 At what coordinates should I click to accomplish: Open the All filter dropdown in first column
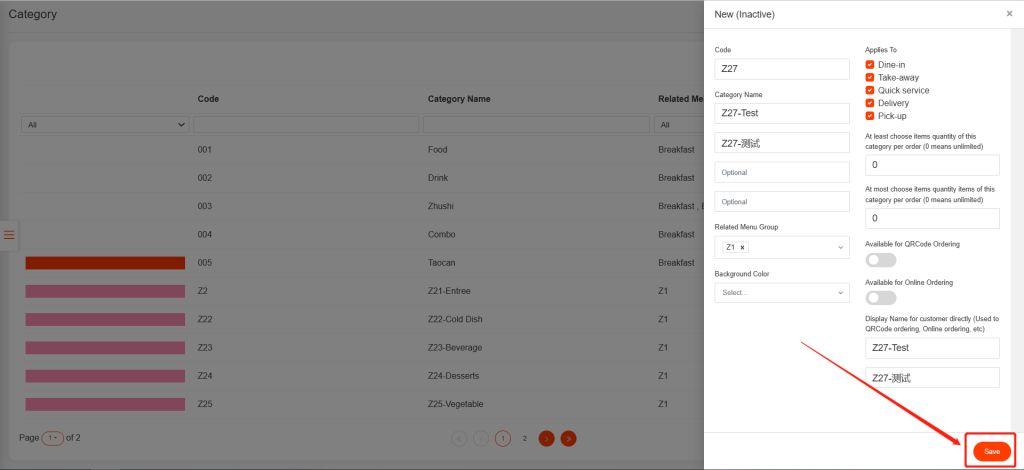[x=105, y=125]
